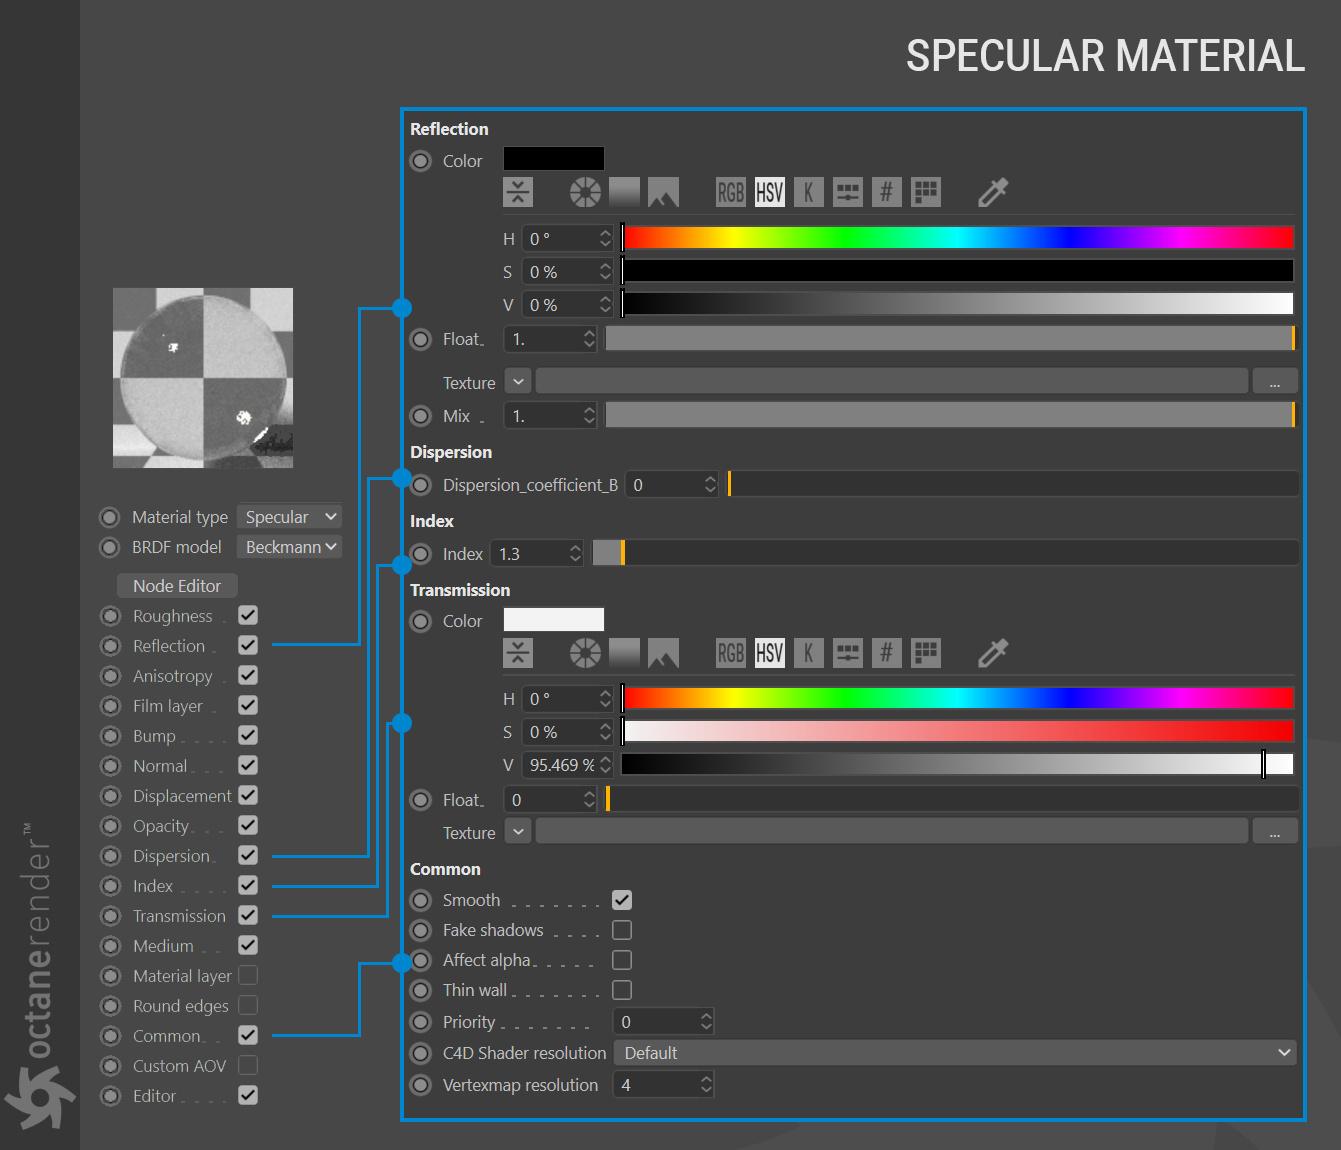This screenshot has width=1341, height=1150.
Task: Uncheck the Film layer channel
Action: click(248, 706)
